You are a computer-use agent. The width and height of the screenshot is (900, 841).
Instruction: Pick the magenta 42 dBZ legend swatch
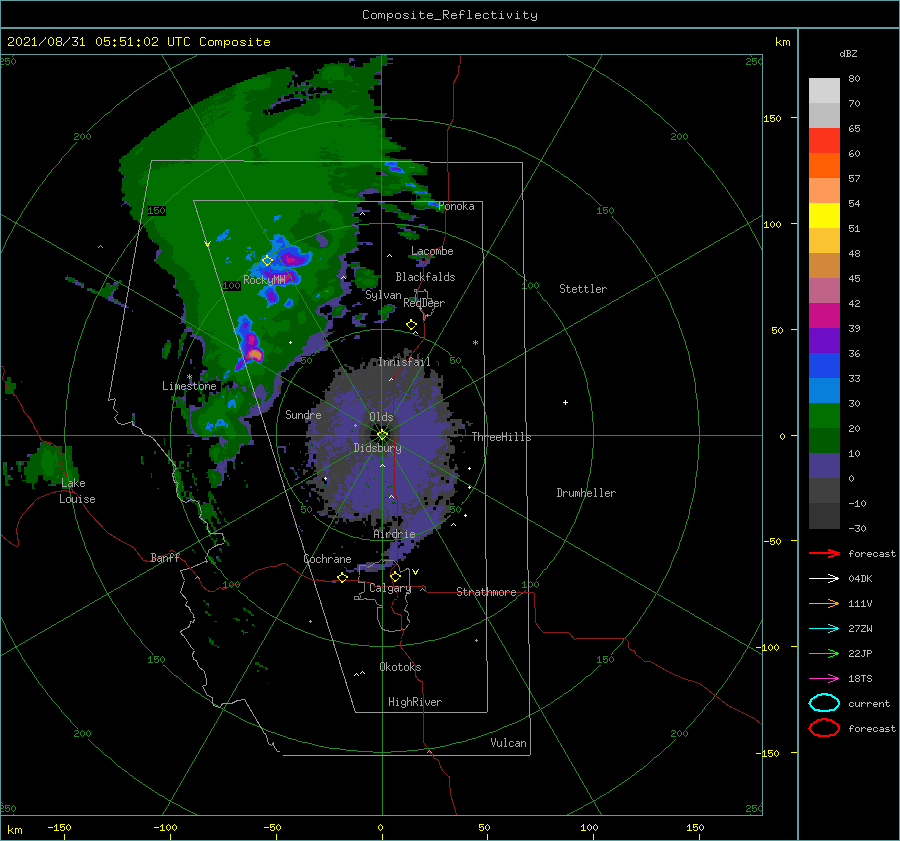(824, 315)
